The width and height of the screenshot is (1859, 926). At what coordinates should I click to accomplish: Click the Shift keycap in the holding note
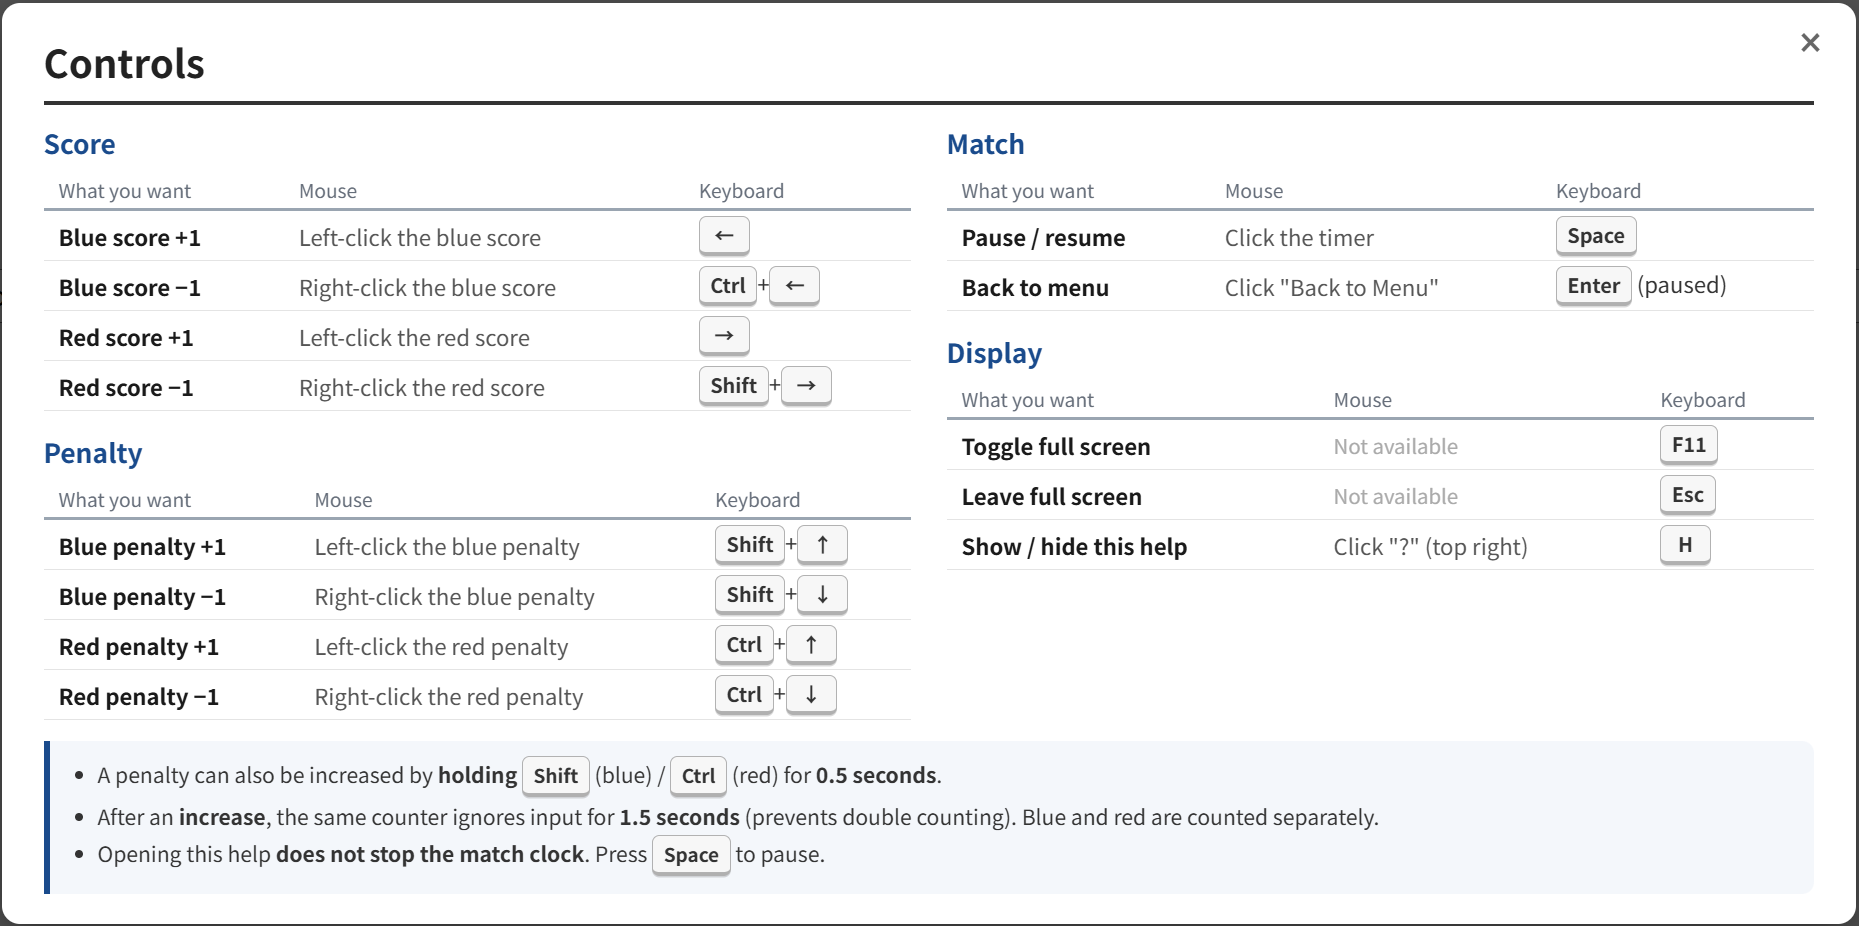click(556, 776)
